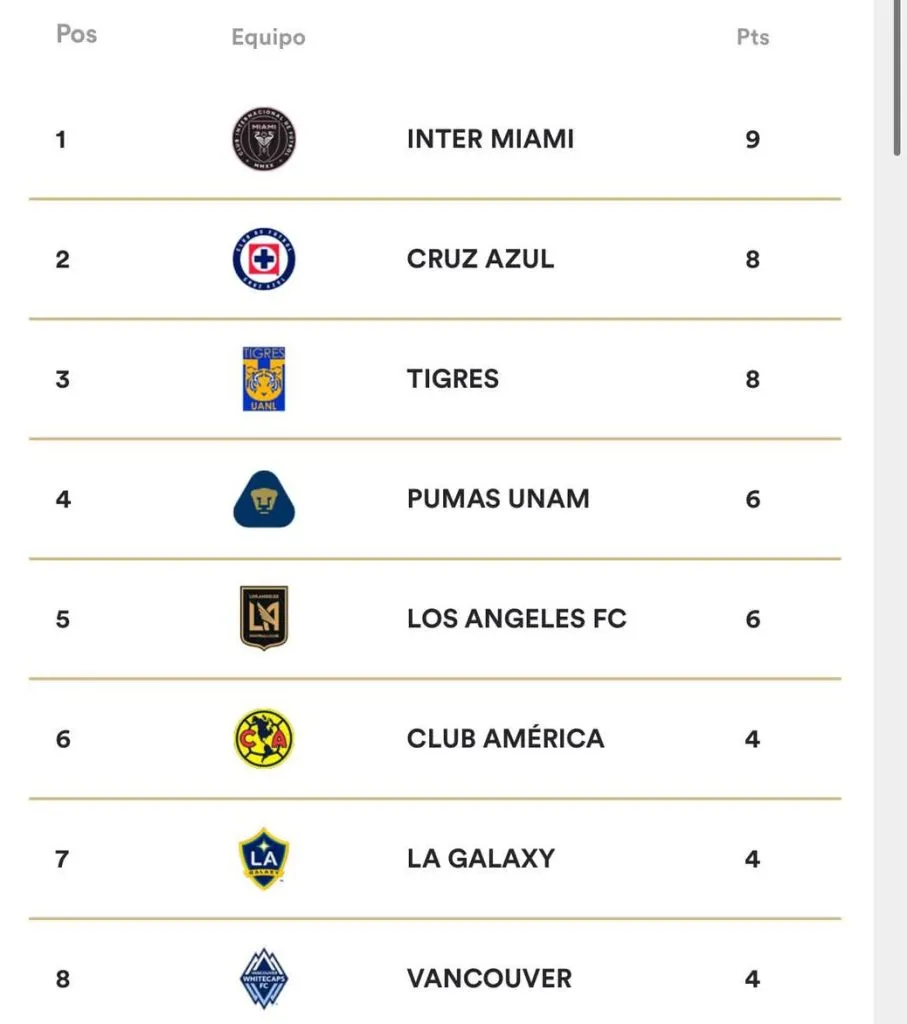Screen dimensions: 907x1024
Task: Click the Equipo column header
Action: pyautogui.click(x=268, y=38)
